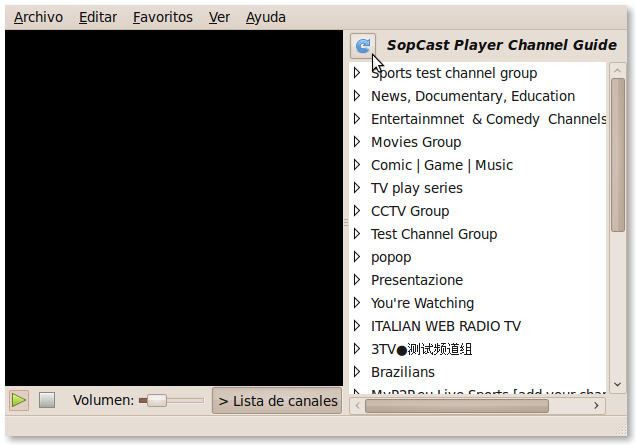636x445 pixels.
Task: Expand the CCTV Group node
Action: pyautogui.click(x=357, y=211)
